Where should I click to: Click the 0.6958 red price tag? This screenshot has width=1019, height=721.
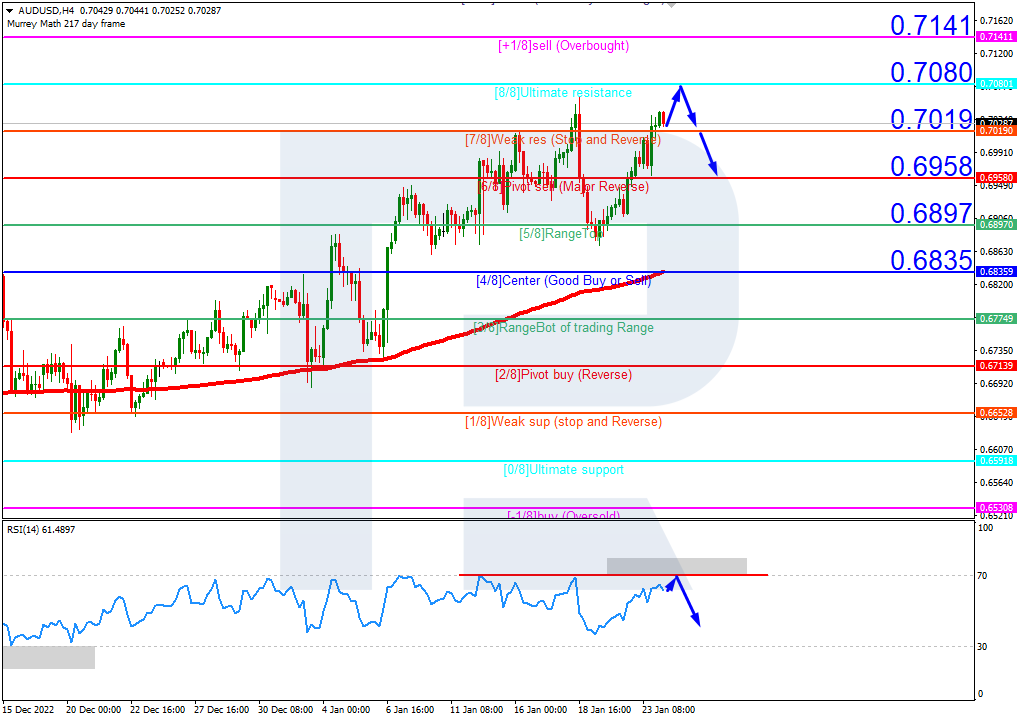pos(995,178)
